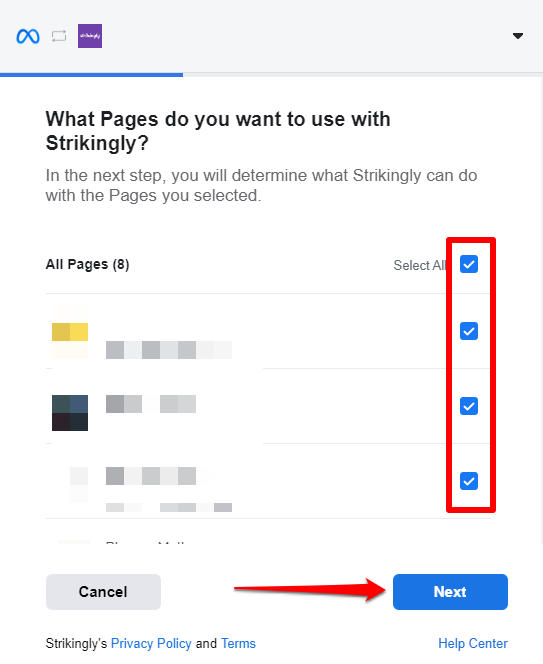Click the purple Strikingly logo
This screenshot has height=664, width=543.
click(x=90, y=36)
